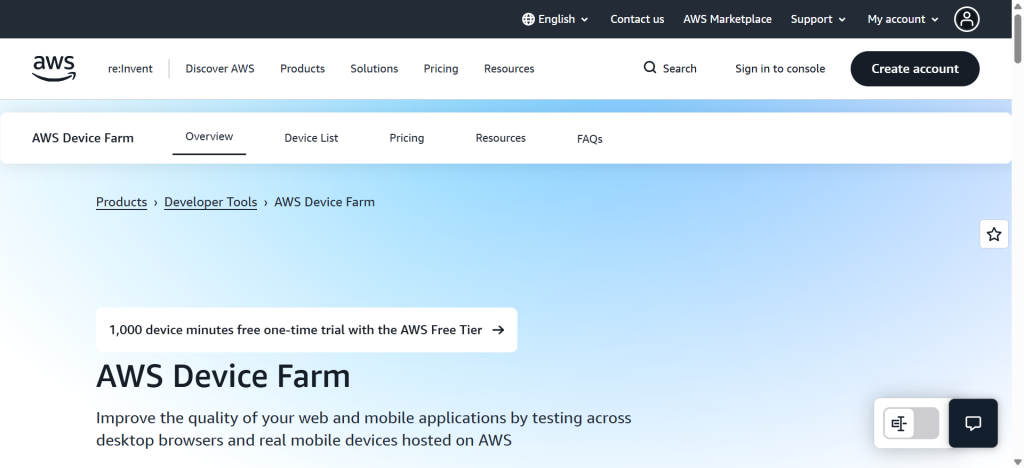The height and width of the screenshot is (468, 1024).
Task: Click the page vertical scrollbar thumb
Action: pyautogui.click(x=1017, y=38)
